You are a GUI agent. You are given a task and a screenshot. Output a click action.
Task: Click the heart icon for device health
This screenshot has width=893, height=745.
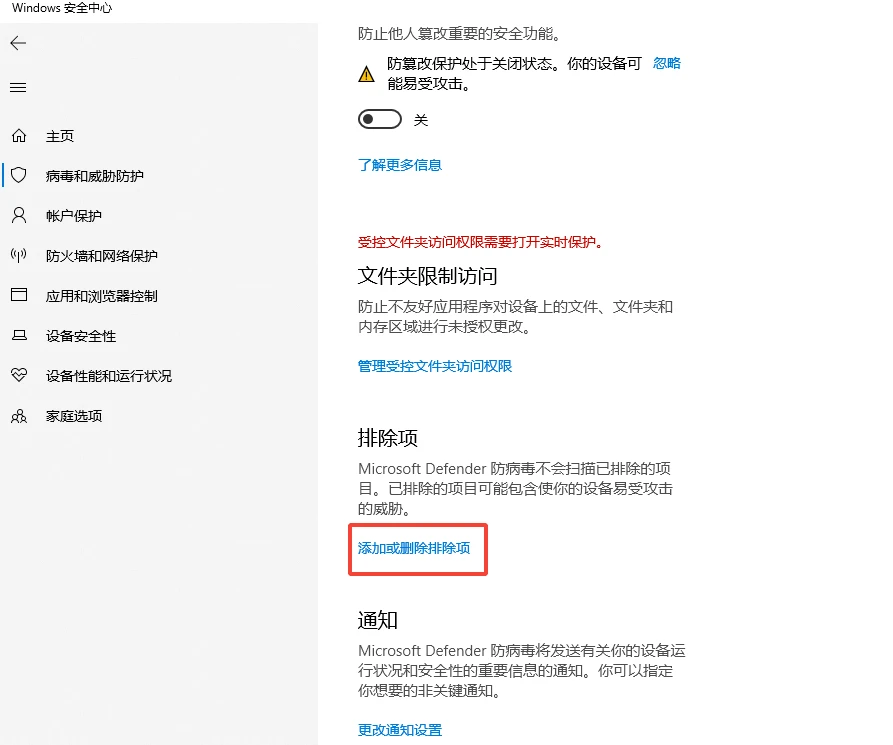point(19,375)
